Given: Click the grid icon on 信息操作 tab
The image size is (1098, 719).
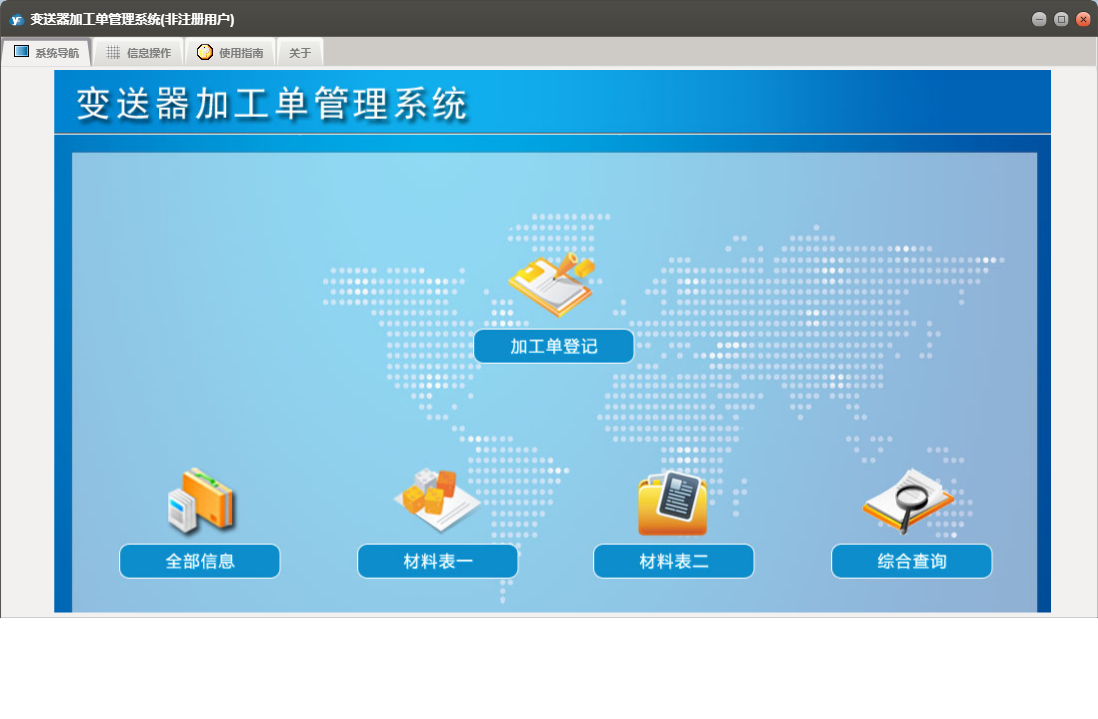Looking at the screenshot, I should pyautogui.click(x=113, y=53).
